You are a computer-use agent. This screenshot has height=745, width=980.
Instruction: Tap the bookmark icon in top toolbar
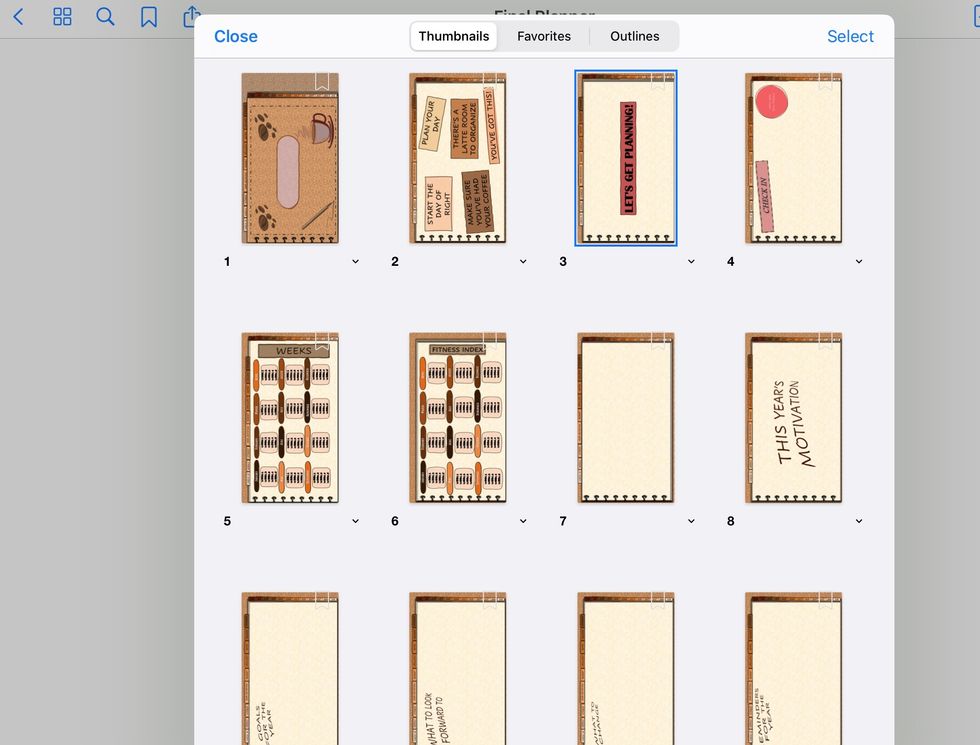pyautogui.click(x=148, y=17)
